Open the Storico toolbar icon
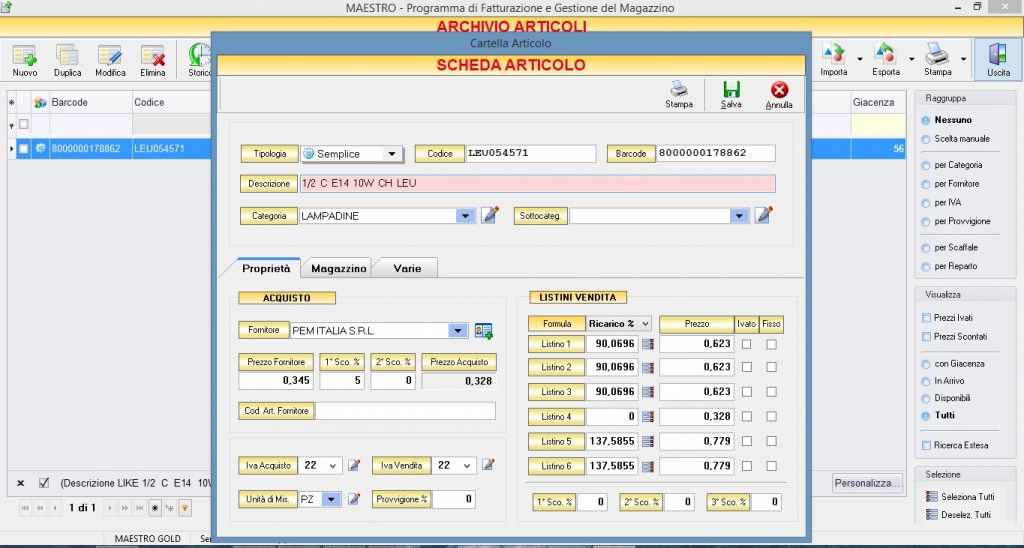The image size is (1024, 548). [199, 60]
